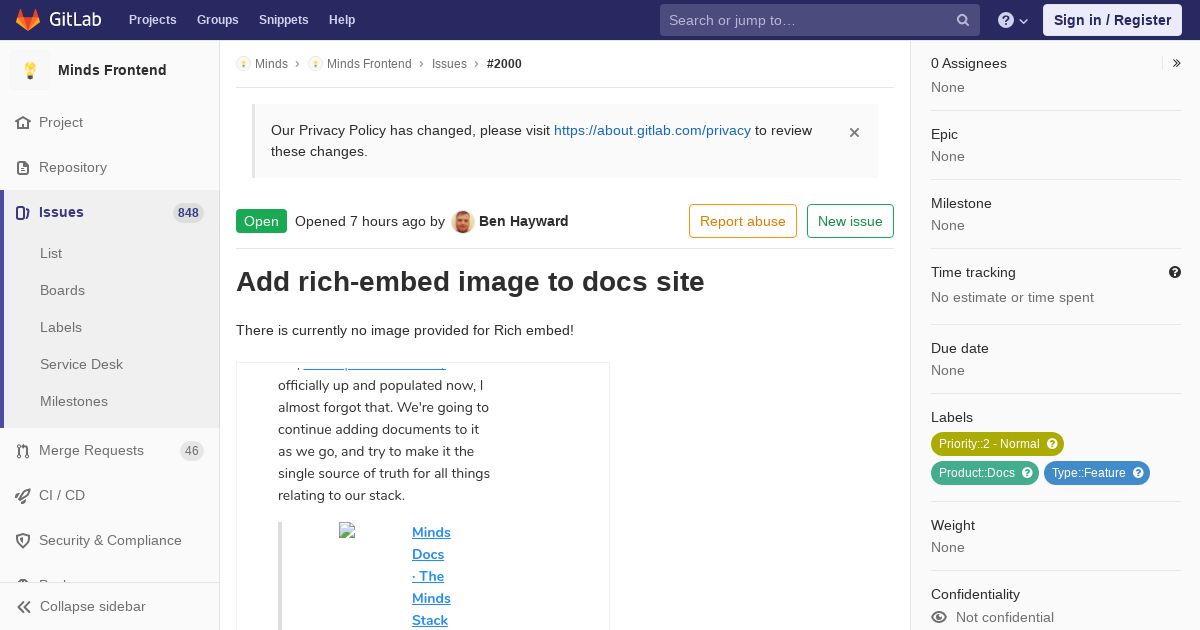Click the Not confidential eye icon
Image resolution: width=1200 pixels, height=630 pixels.
939,617
